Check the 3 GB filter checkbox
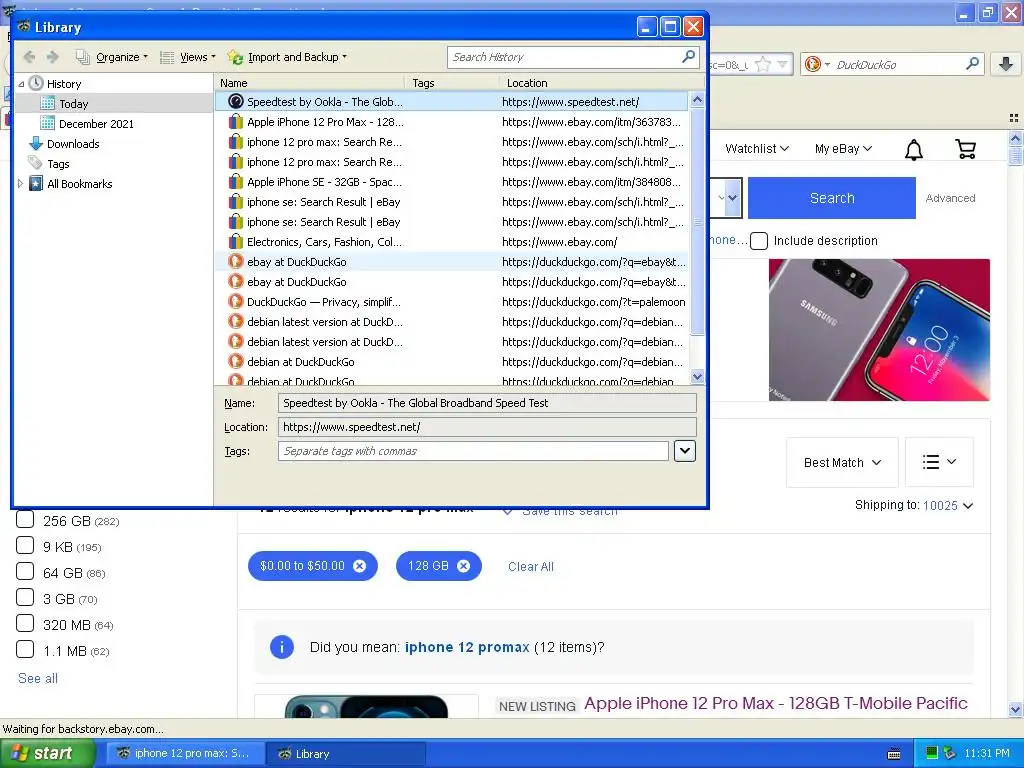The height and width of the screenshot is (768, 1024). (x=25, y=598)
